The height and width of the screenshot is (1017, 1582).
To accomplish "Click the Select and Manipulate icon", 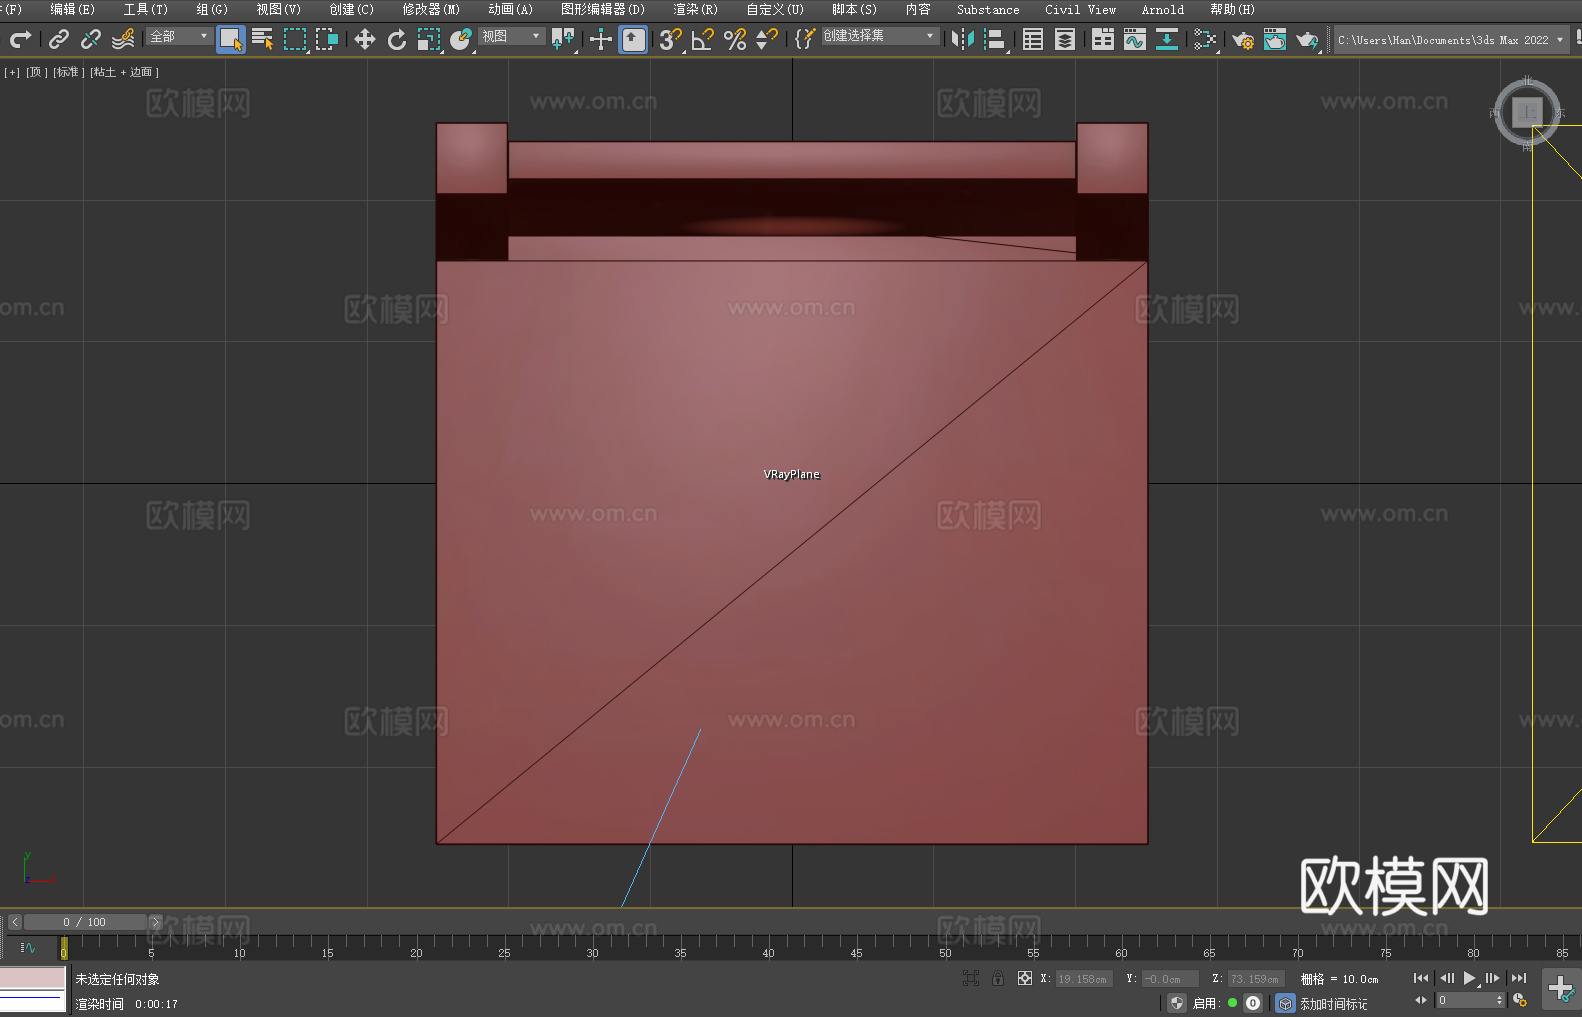I will [601, 39].
